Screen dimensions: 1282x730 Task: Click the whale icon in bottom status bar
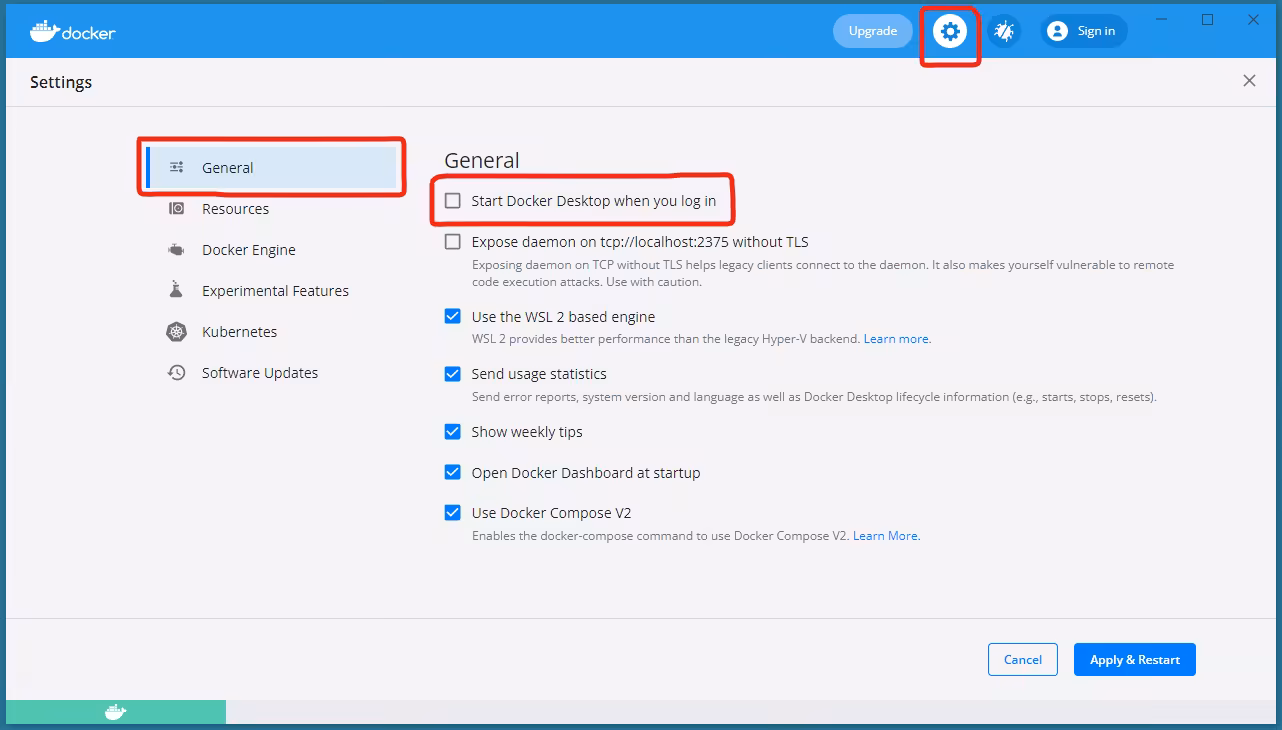pyautogui.click(x=116, y=712)
